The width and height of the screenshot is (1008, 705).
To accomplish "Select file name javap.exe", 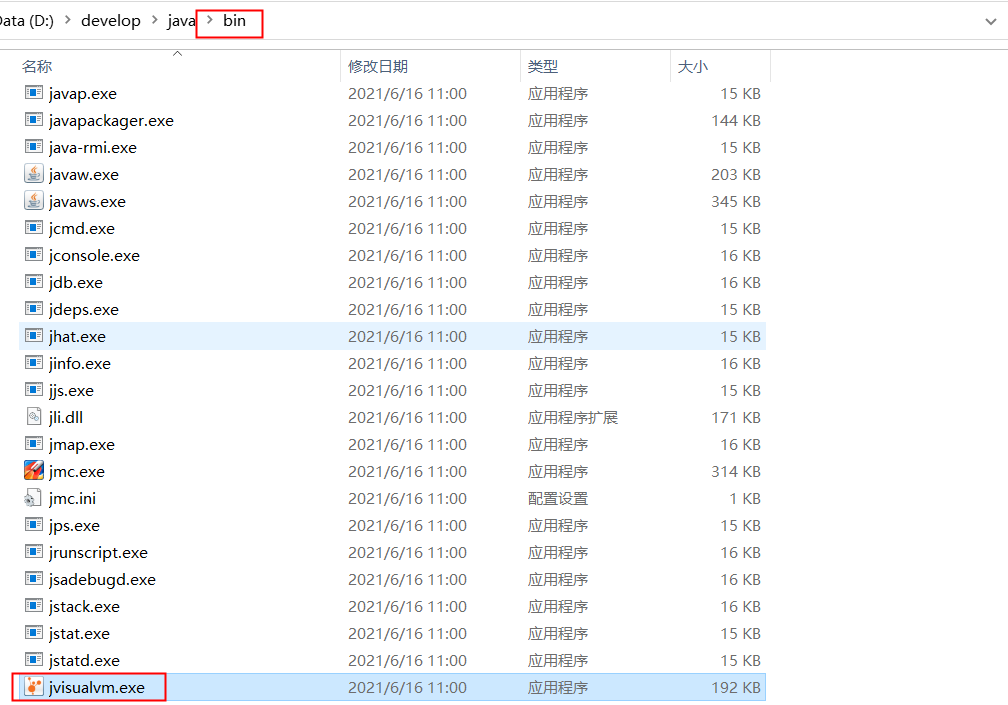I will coord(83,94).
